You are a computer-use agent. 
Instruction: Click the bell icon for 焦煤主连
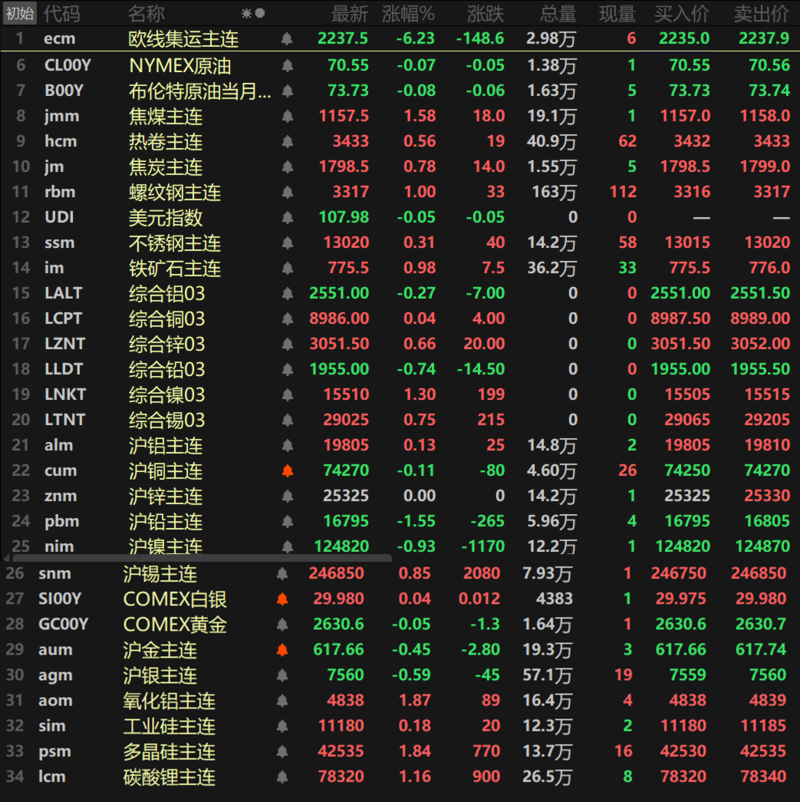287,116
